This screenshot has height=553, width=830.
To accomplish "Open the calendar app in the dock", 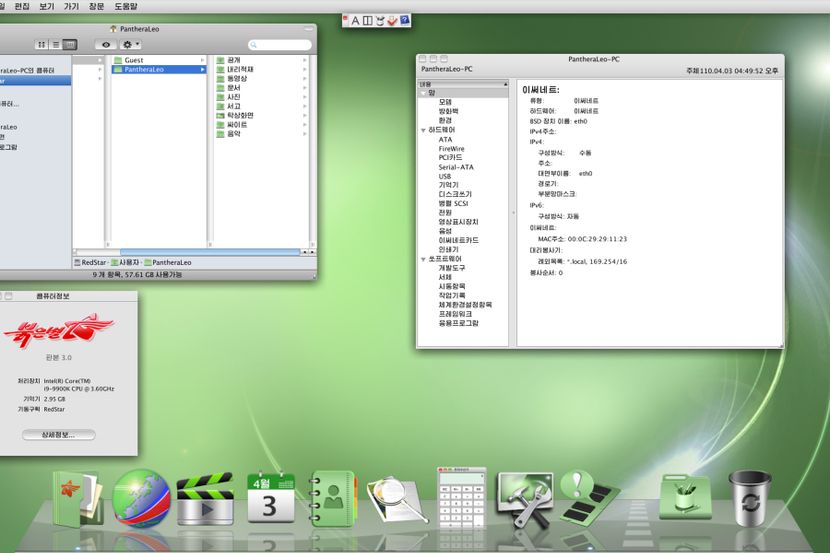I will 271,497.
